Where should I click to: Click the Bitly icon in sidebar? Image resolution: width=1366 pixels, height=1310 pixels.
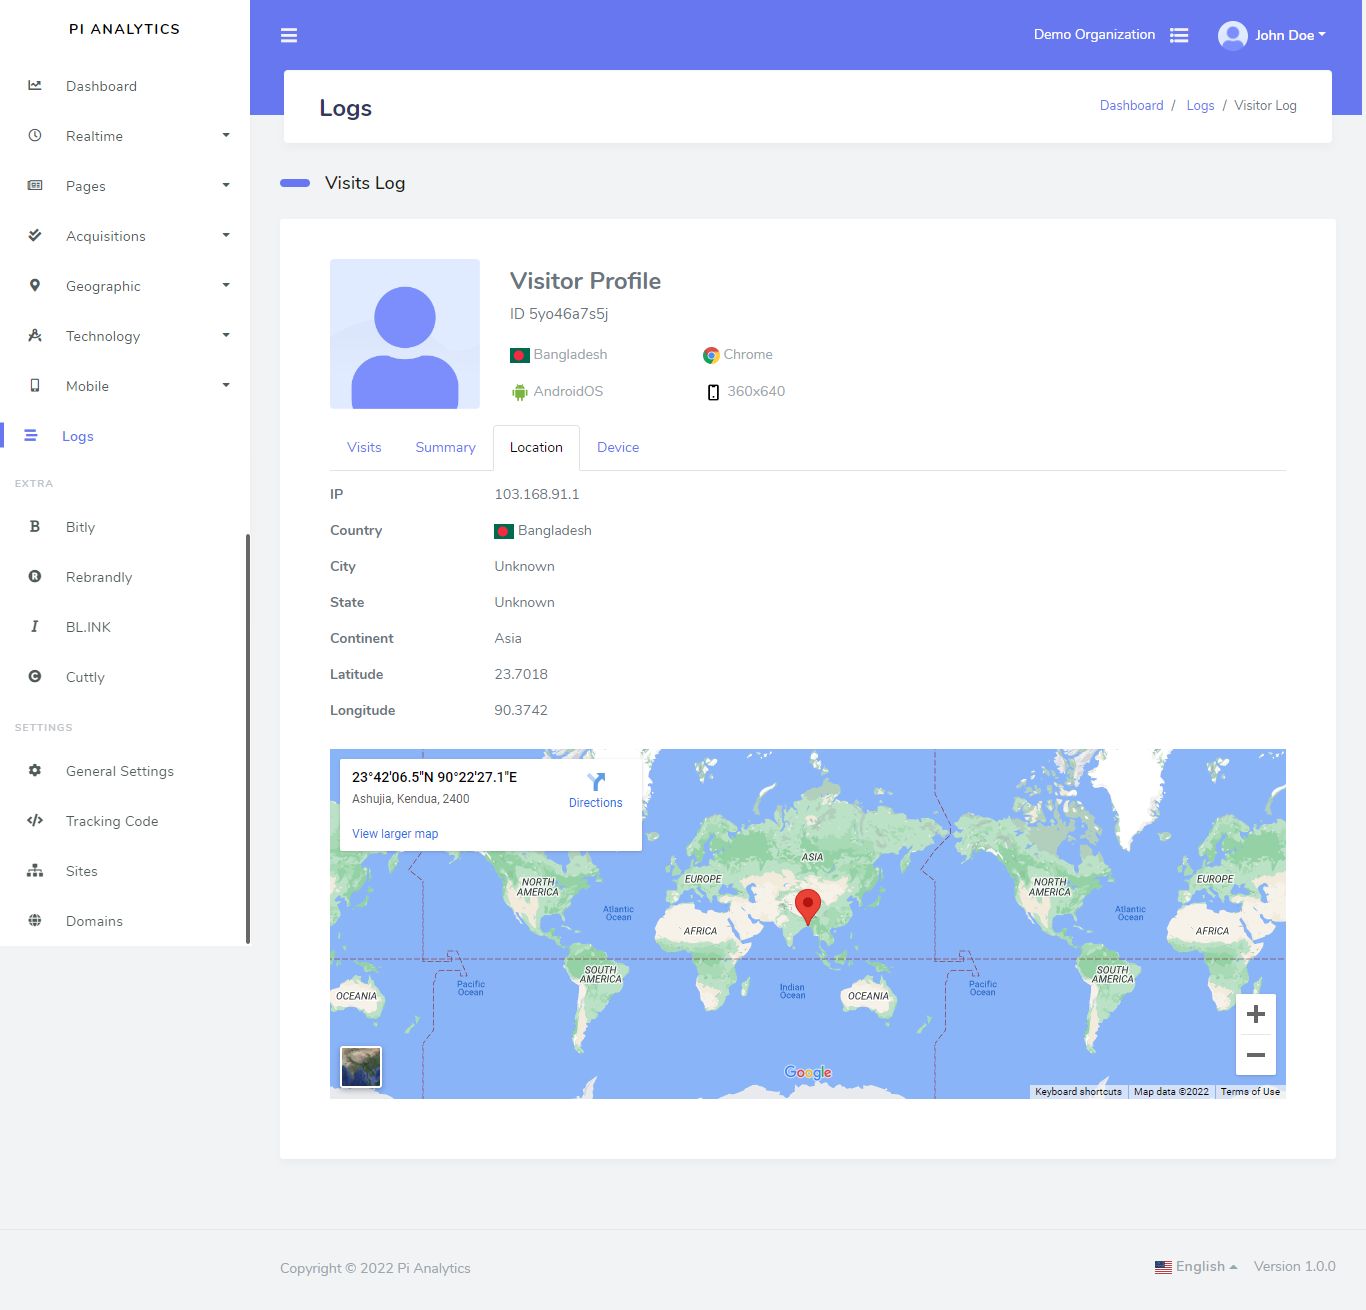(x=35, y=527)
